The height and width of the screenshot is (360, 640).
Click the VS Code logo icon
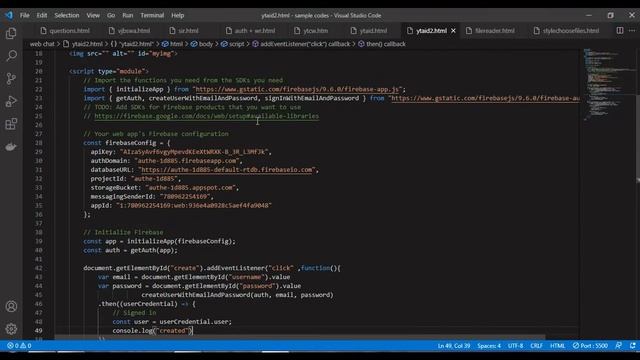pos(9,16)
